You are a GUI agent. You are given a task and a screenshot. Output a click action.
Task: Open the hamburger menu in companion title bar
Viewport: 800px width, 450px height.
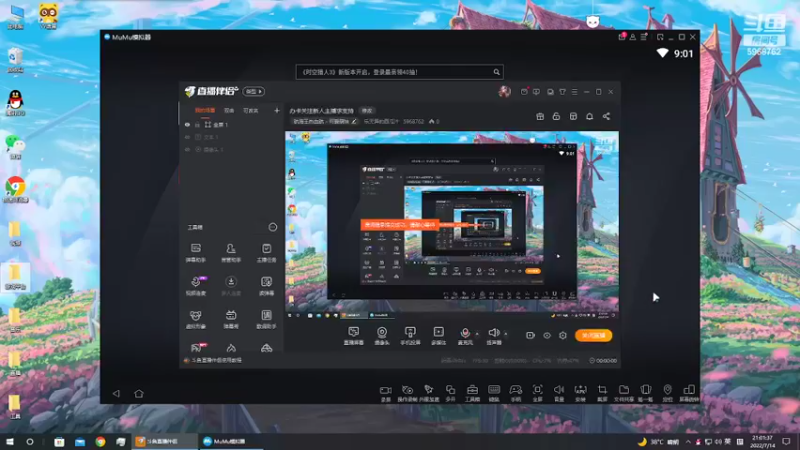(574, 92)
